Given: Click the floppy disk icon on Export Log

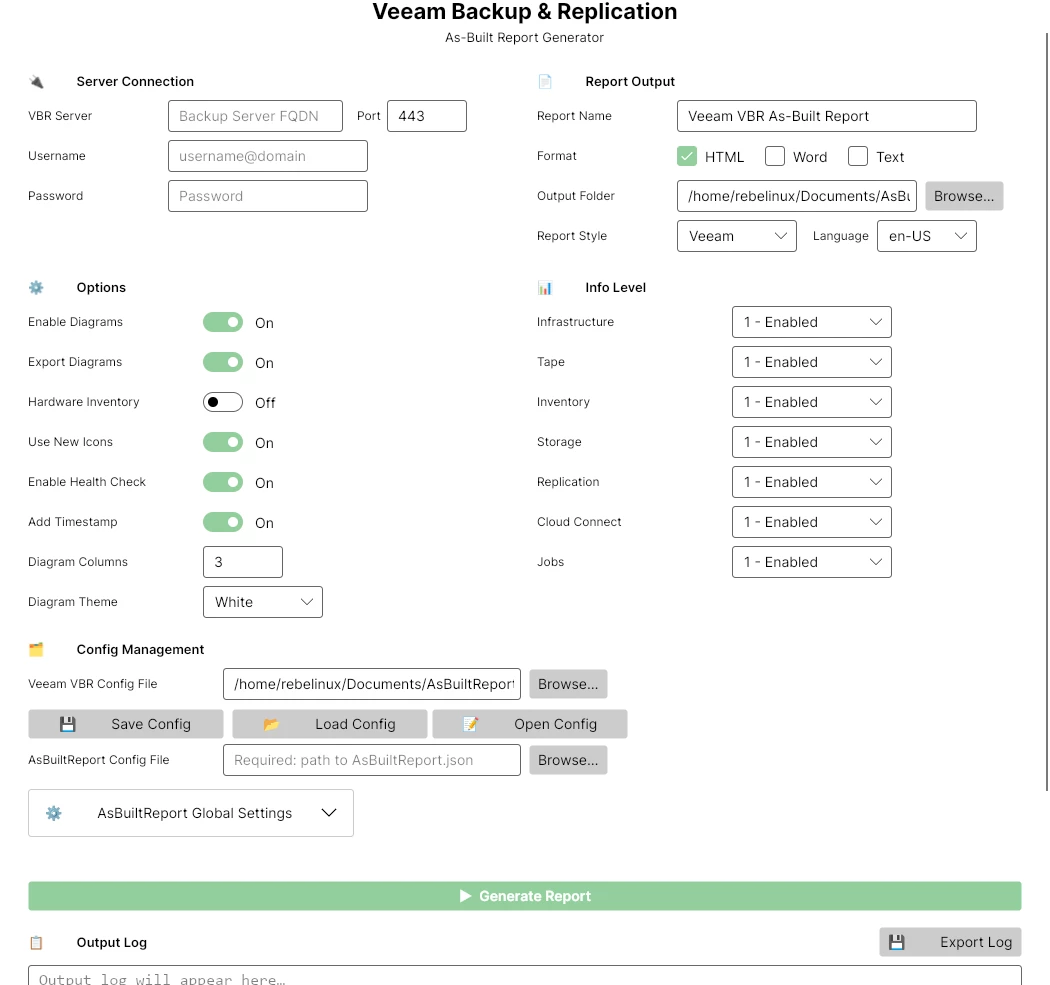Looking at the screenshot, I should (x=897, y=943).
